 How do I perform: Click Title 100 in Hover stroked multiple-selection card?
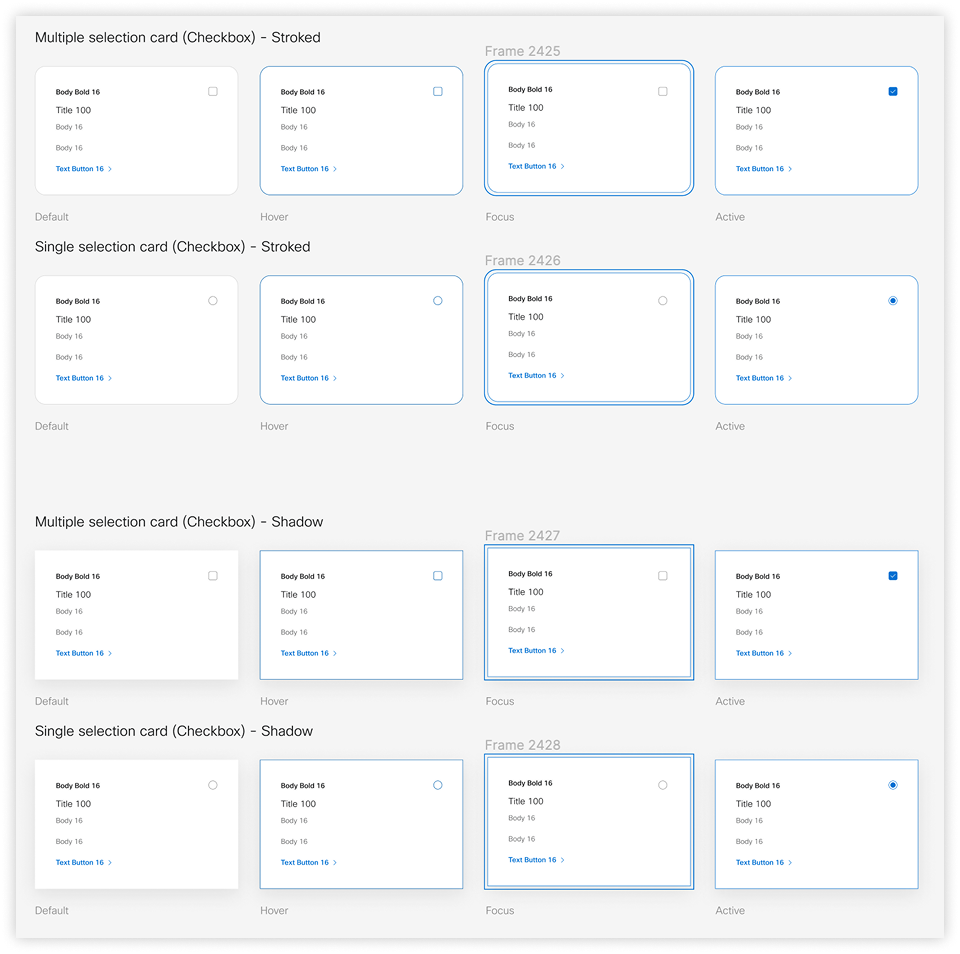coord(298,110)
